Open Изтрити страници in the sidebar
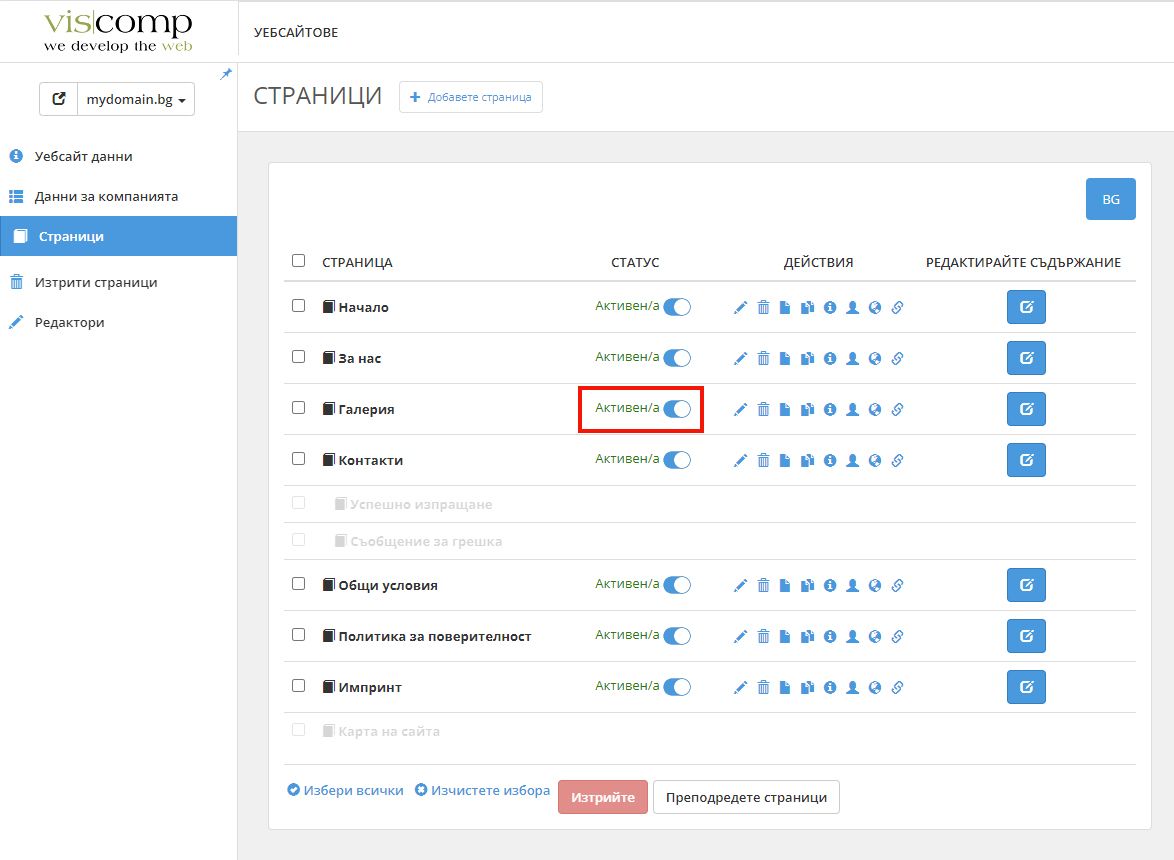Viewport: 1174px width, 860px height. pos(96,283)
